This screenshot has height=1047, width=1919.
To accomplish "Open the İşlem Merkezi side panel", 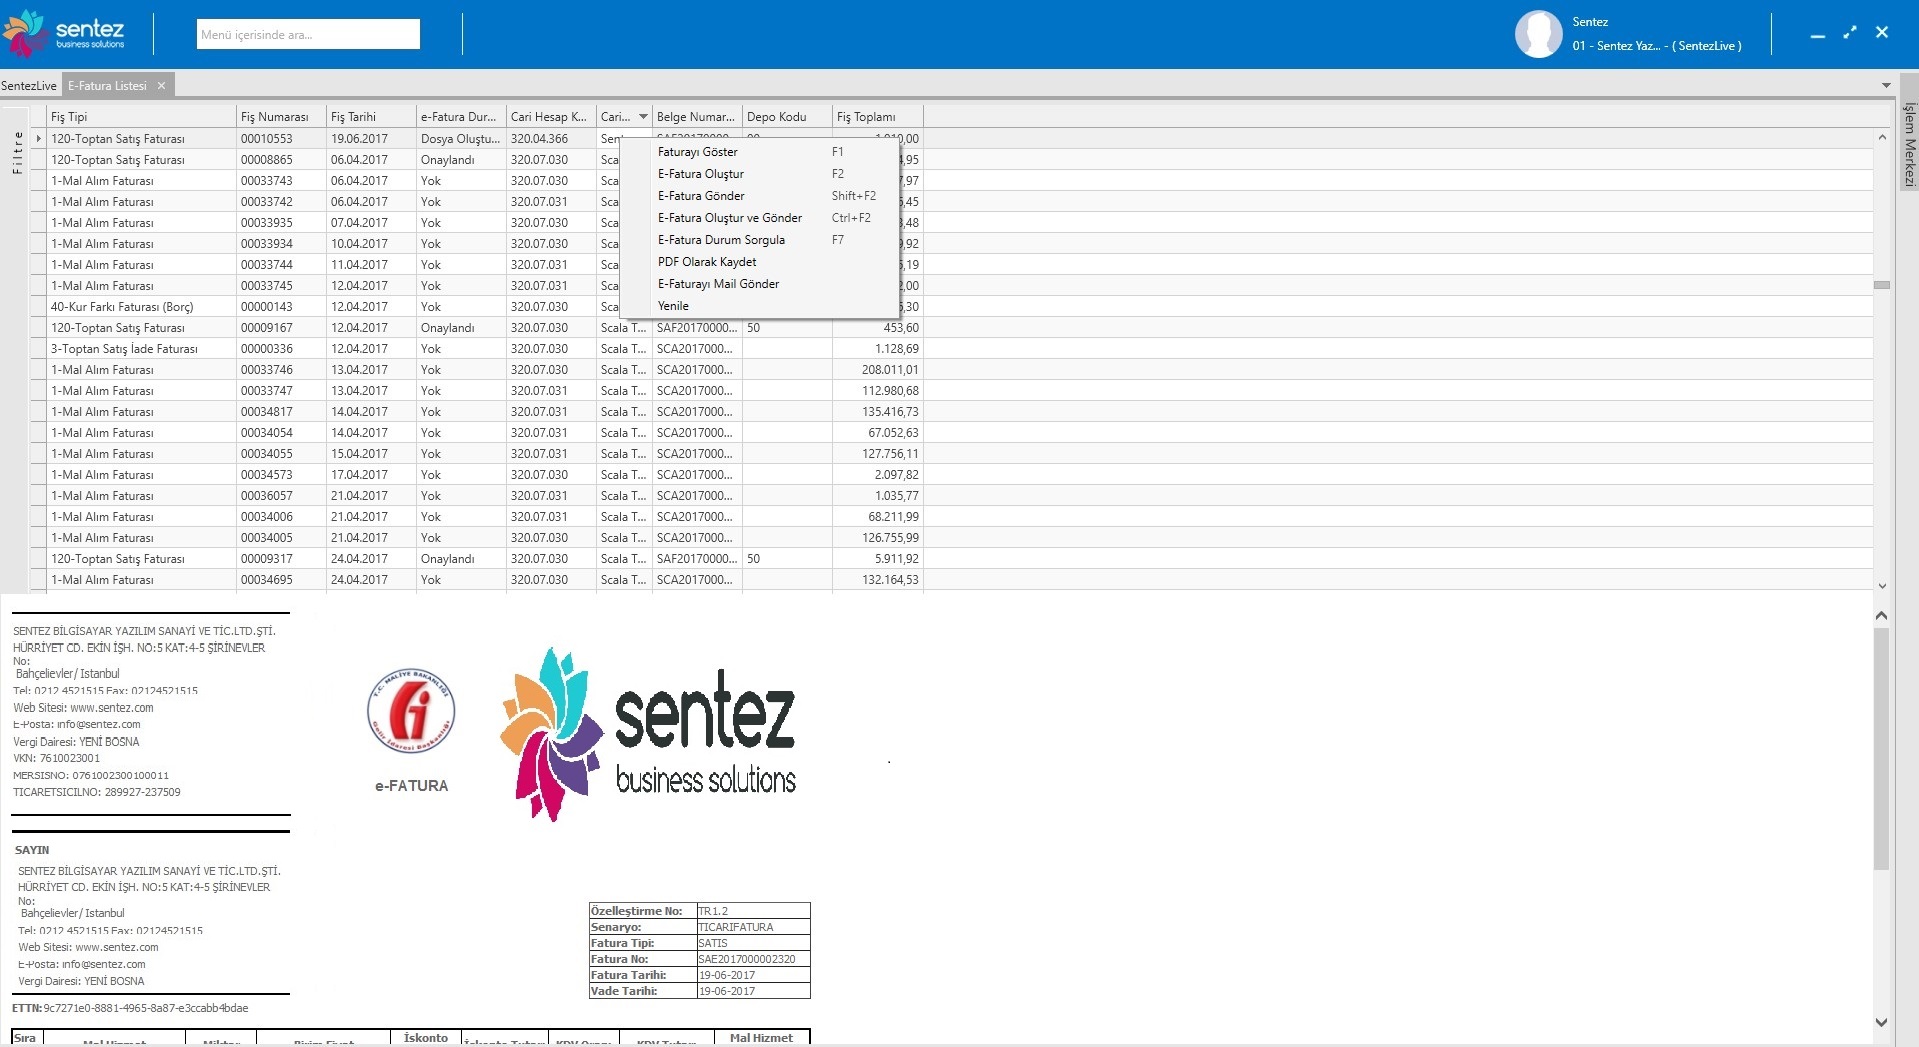I will click(x=1909, y=144).
